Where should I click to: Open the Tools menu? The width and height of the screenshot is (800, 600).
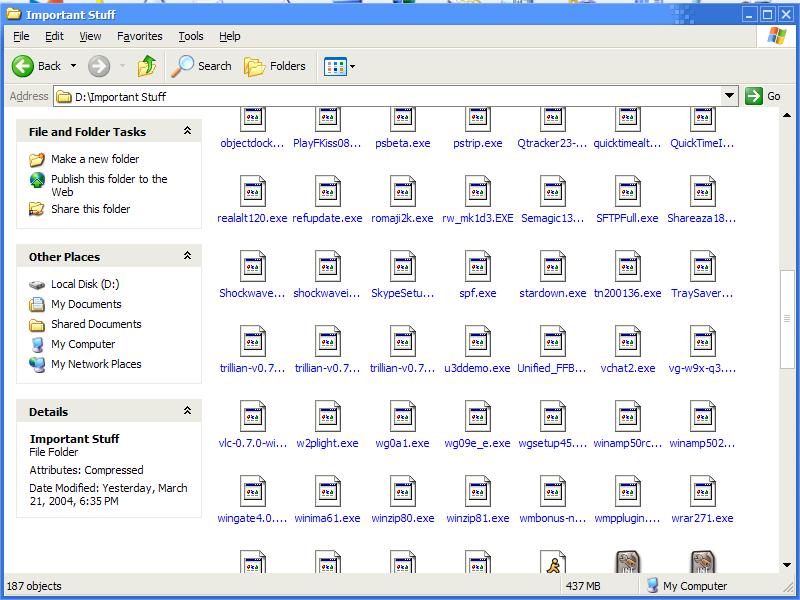(x=191, y=36)
